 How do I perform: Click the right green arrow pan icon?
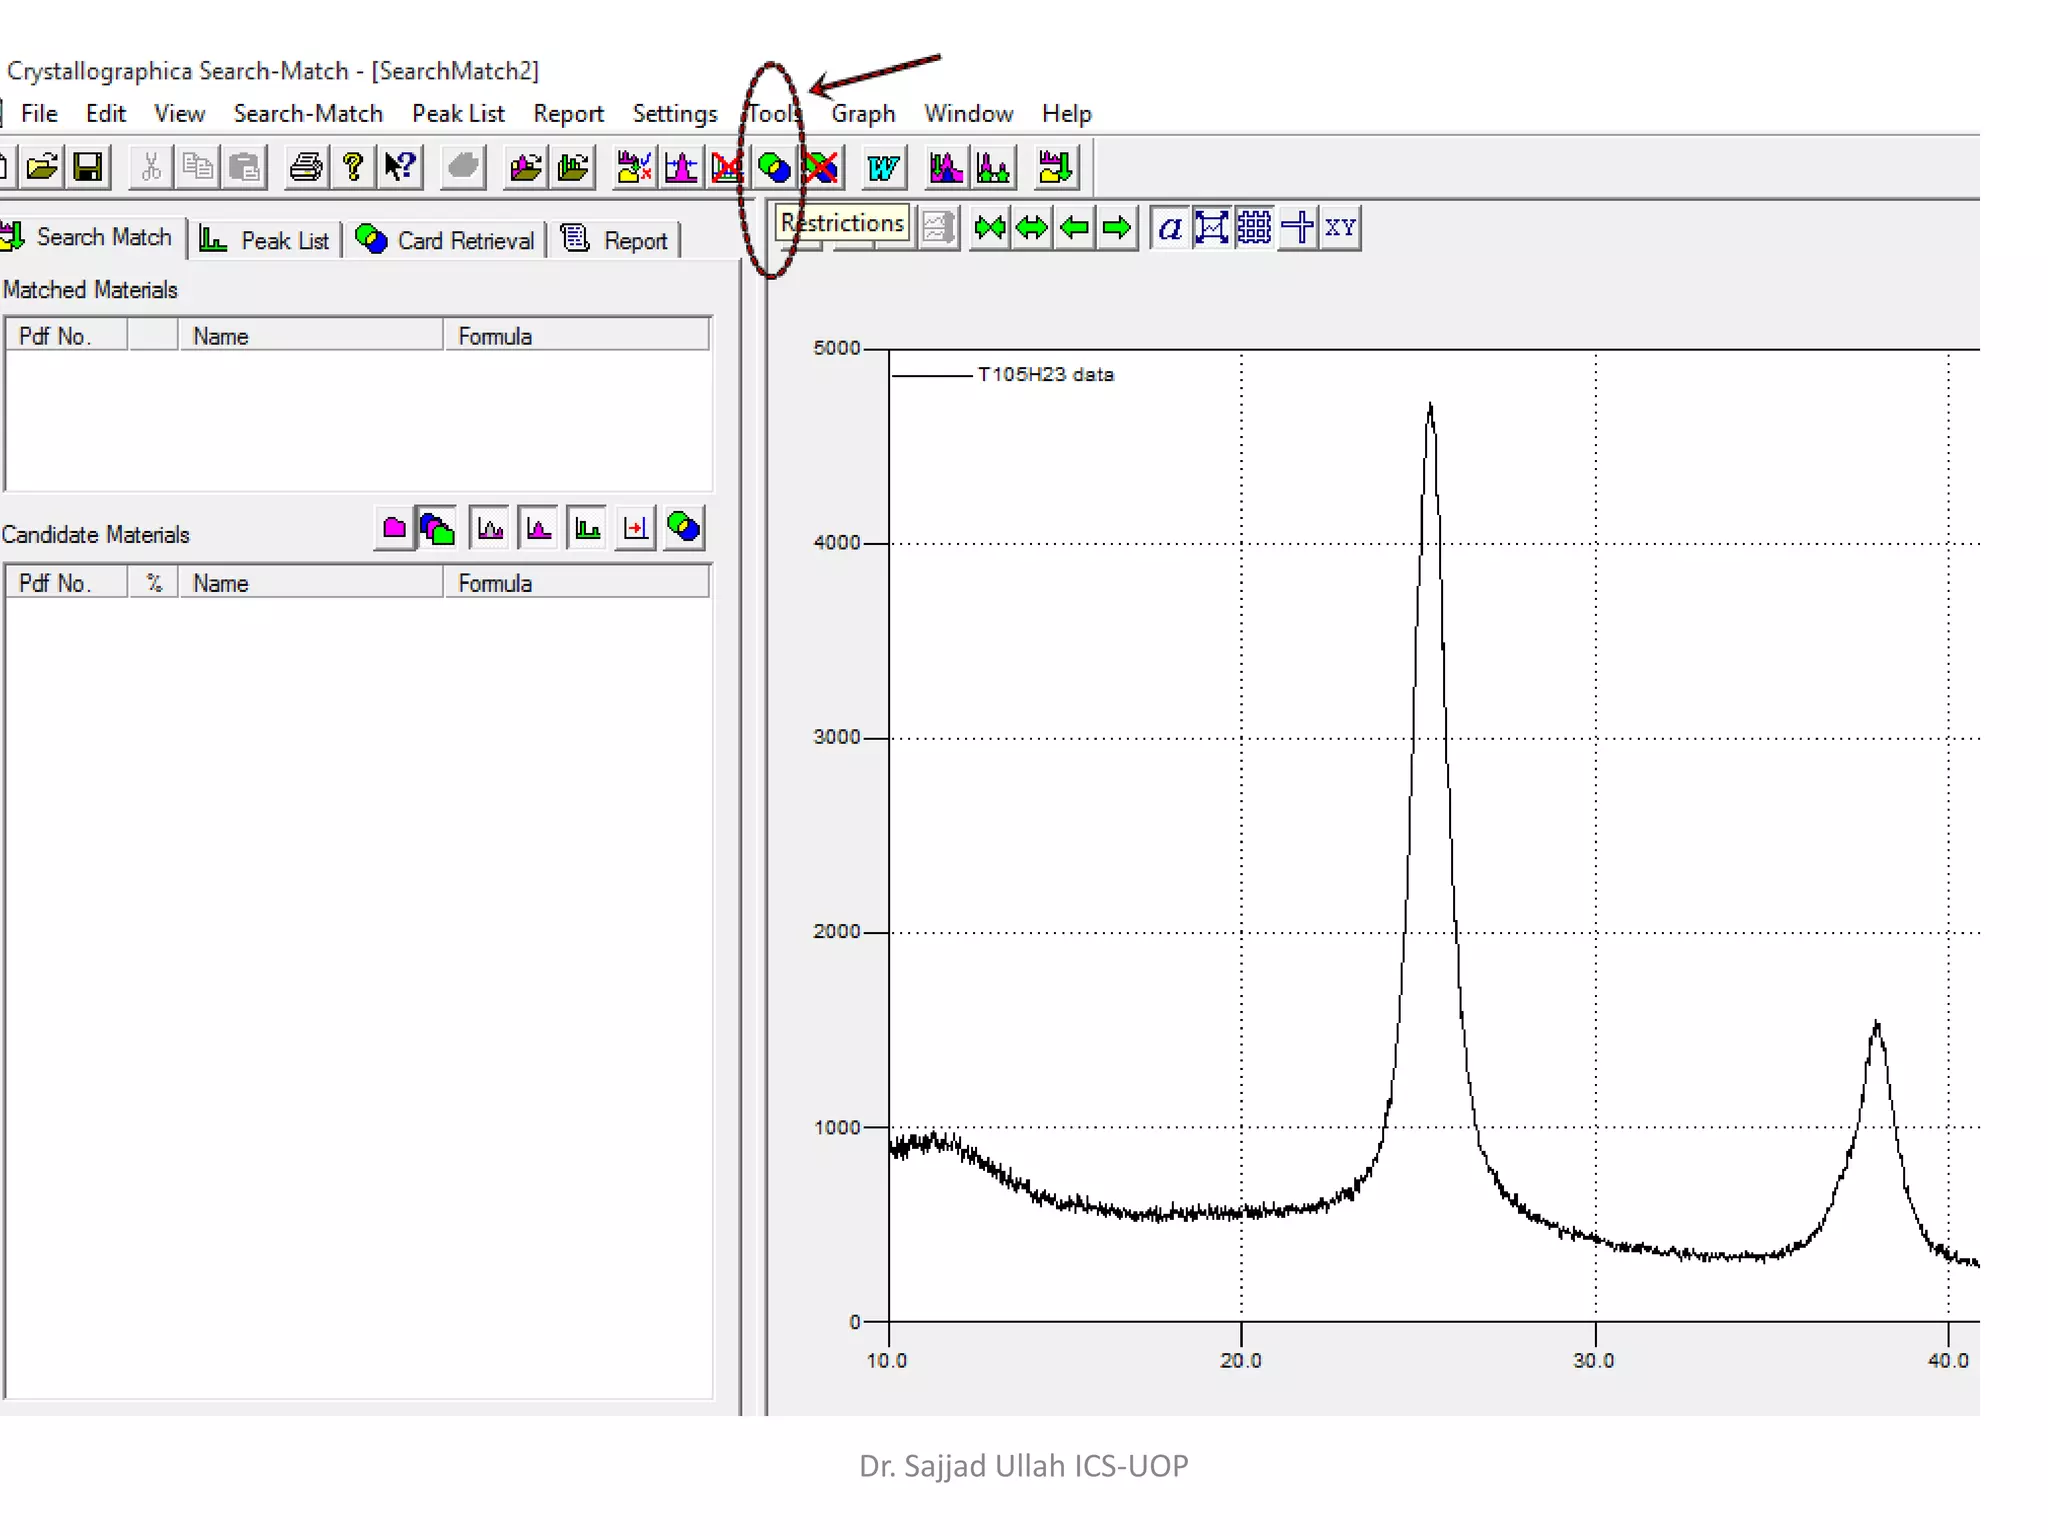pyautogui.click(x=1117, y=228)
